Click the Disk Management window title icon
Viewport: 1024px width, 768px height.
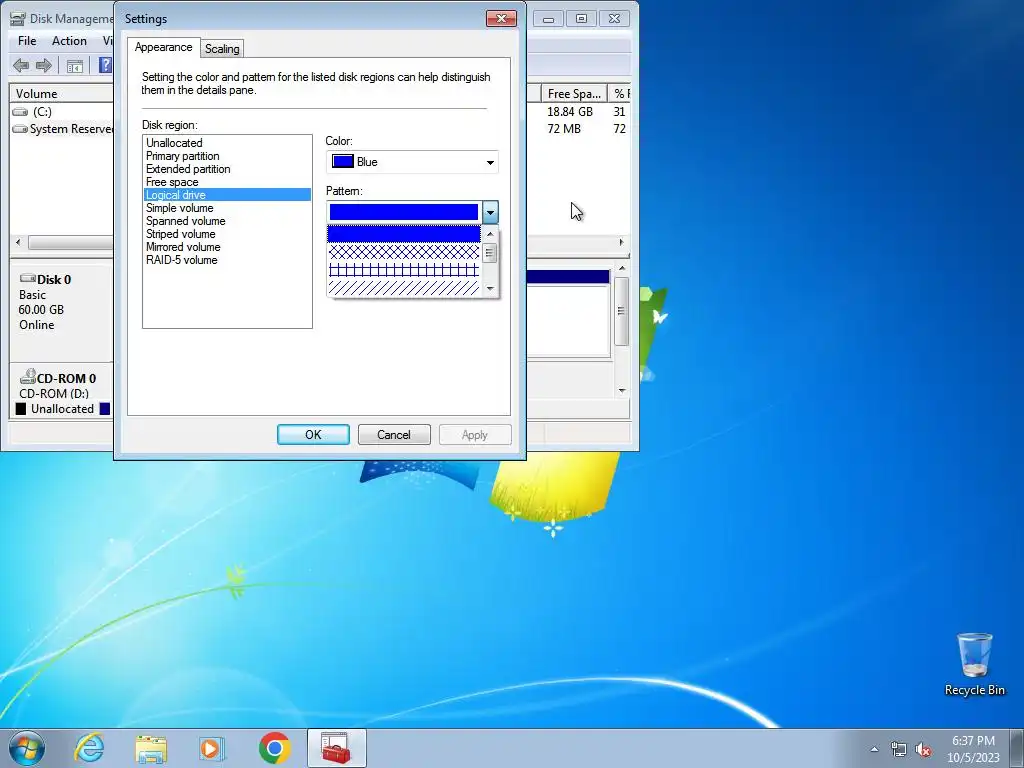point(18,18)
